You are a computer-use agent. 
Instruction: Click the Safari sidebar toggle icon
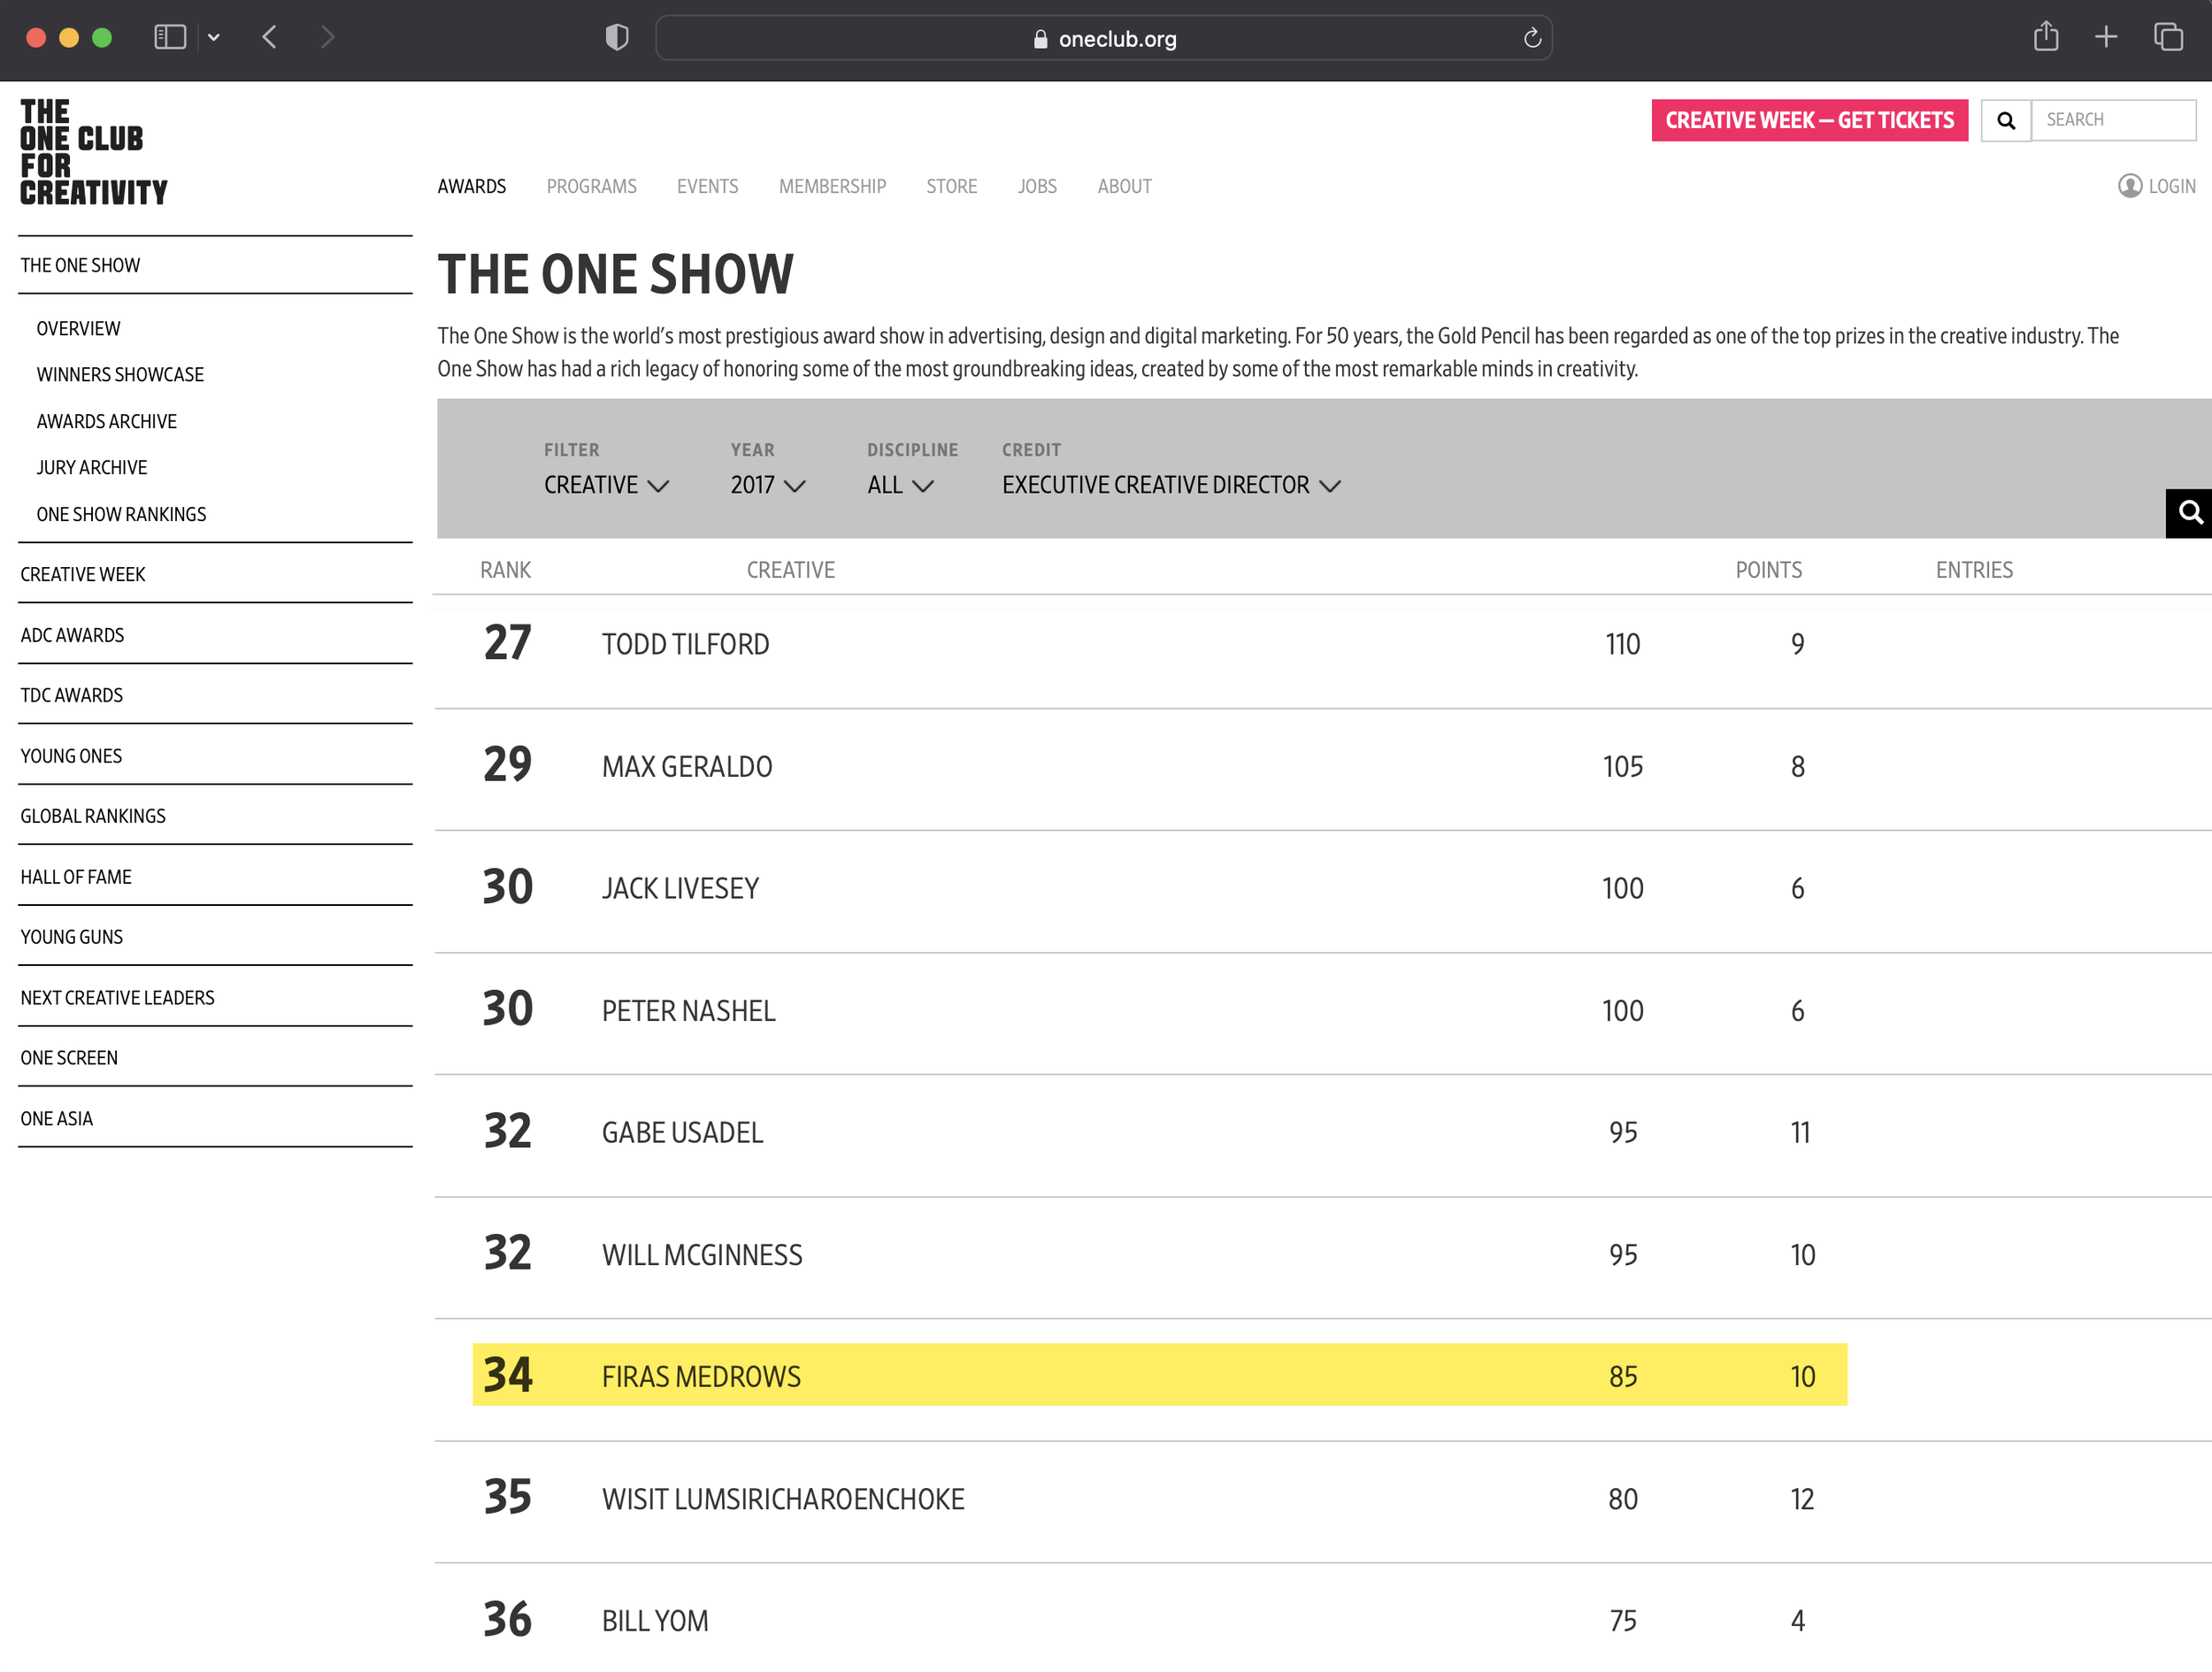[169, 38]
